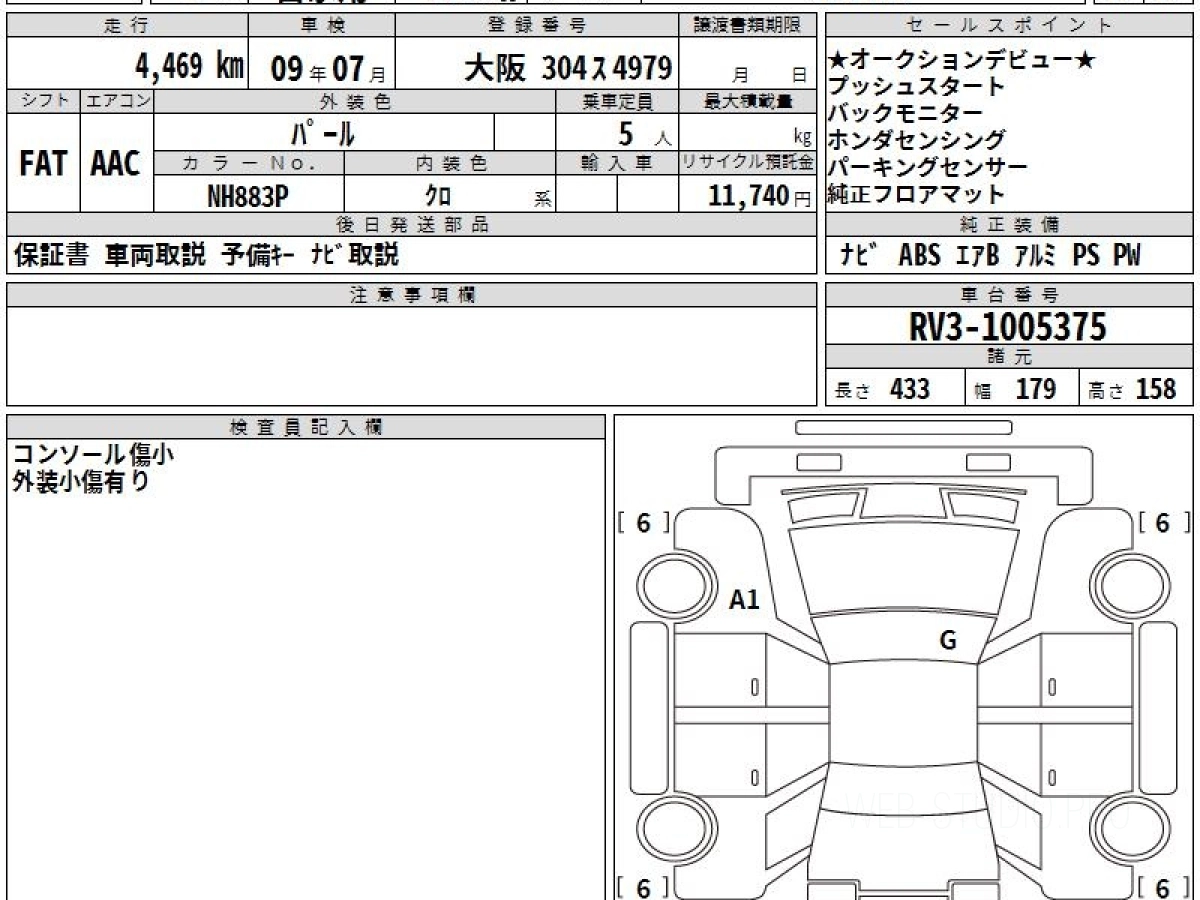Select the 車両取説 item
The width and height of the screenshot is (1200, 900).
pos(155,256)
